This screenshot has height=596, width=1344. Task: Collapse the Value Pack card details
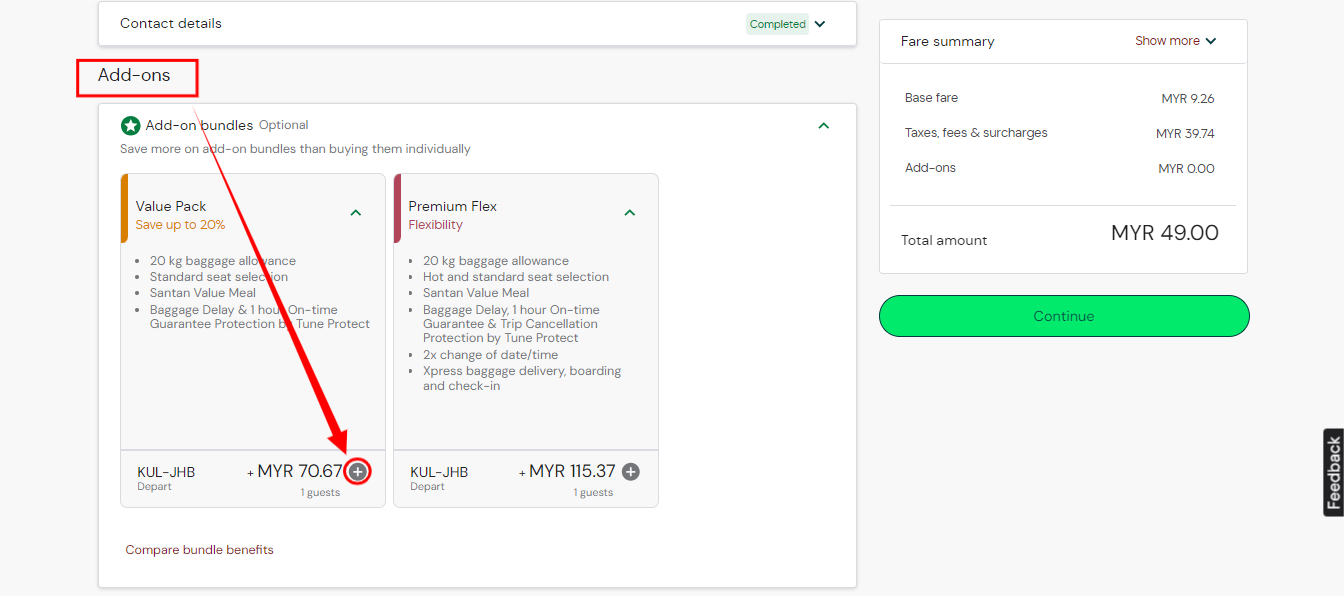(x=356, y=213)
